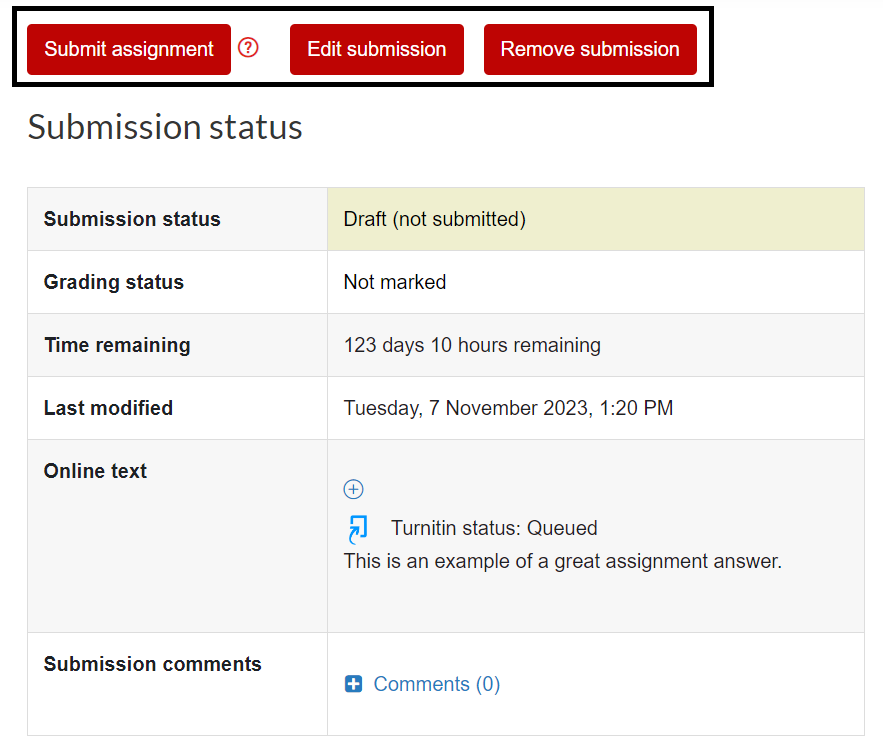
Task: Click the bold 'Submission status' table row label
Action: click(132, 219)
